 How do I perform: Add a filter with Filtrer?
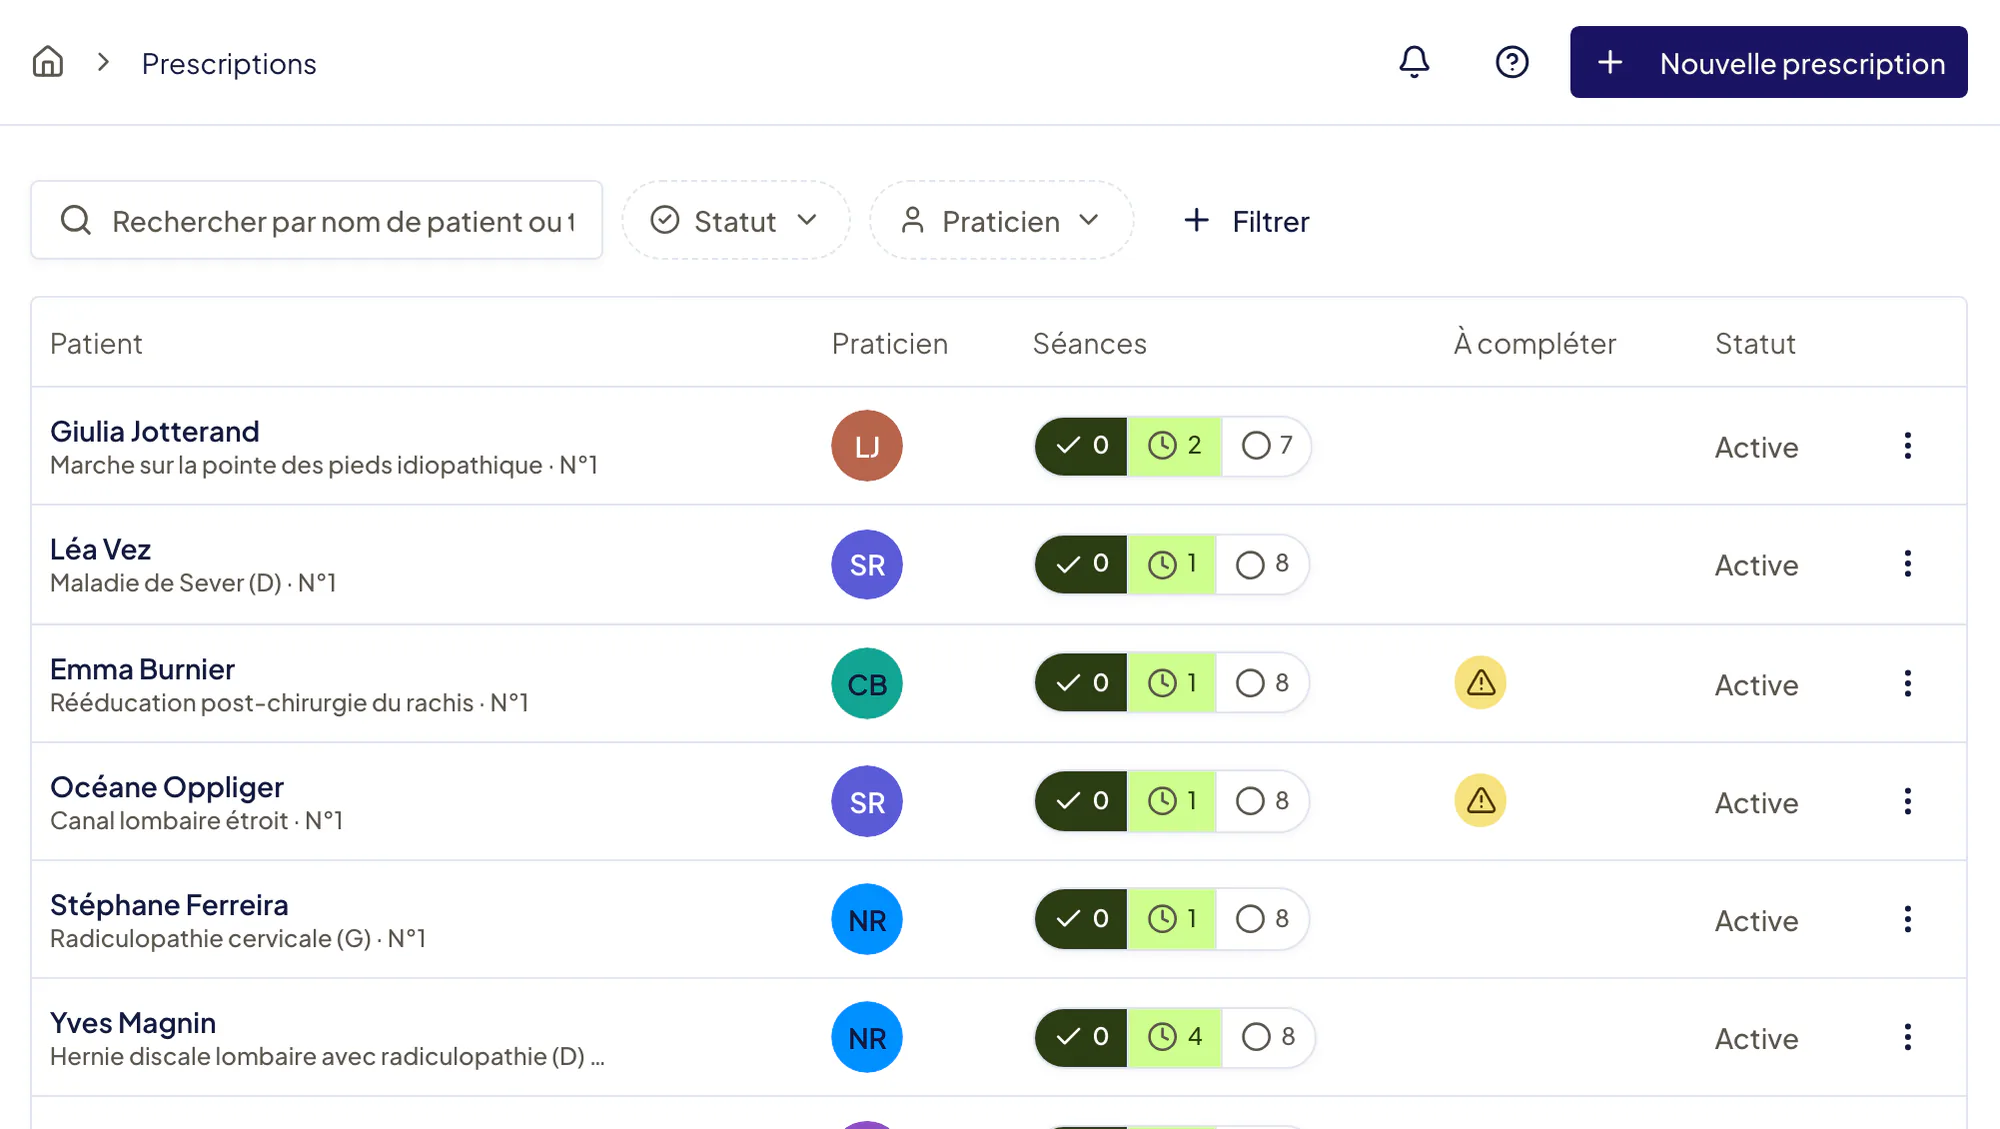(1246, 220)
